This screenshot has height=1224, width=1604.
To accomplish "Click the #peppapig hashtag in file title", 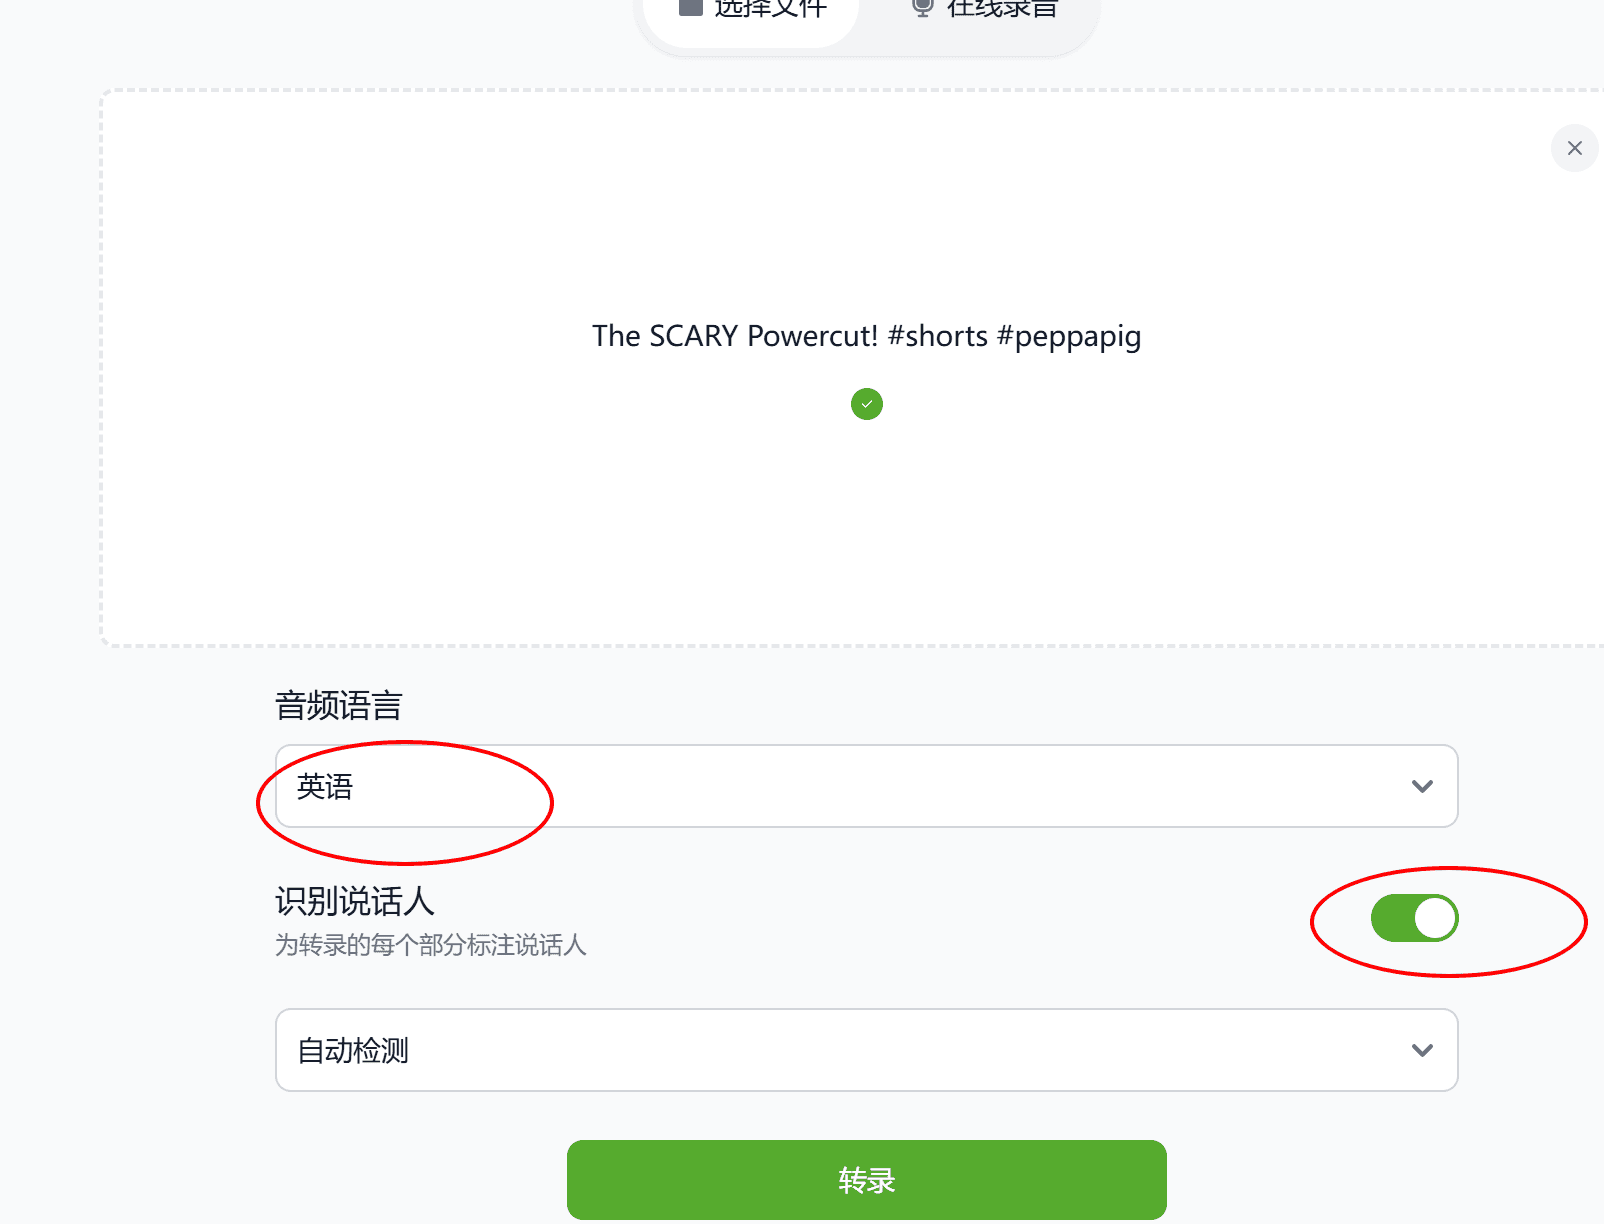I will (1069, 336).
